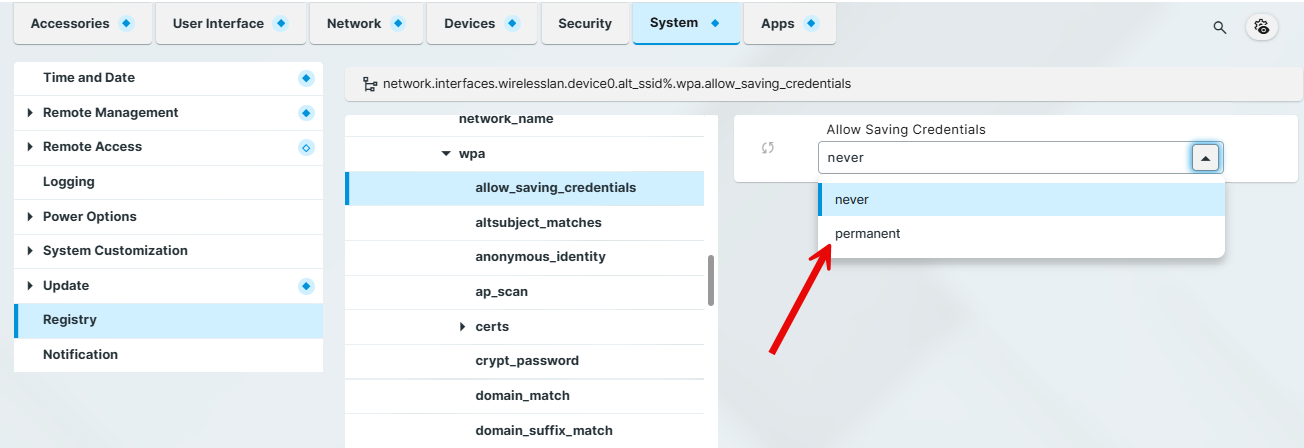The image size is (1304, 448).
Task: Click the diamond badge on the Accessories tab
Action: tap(126, 24)
